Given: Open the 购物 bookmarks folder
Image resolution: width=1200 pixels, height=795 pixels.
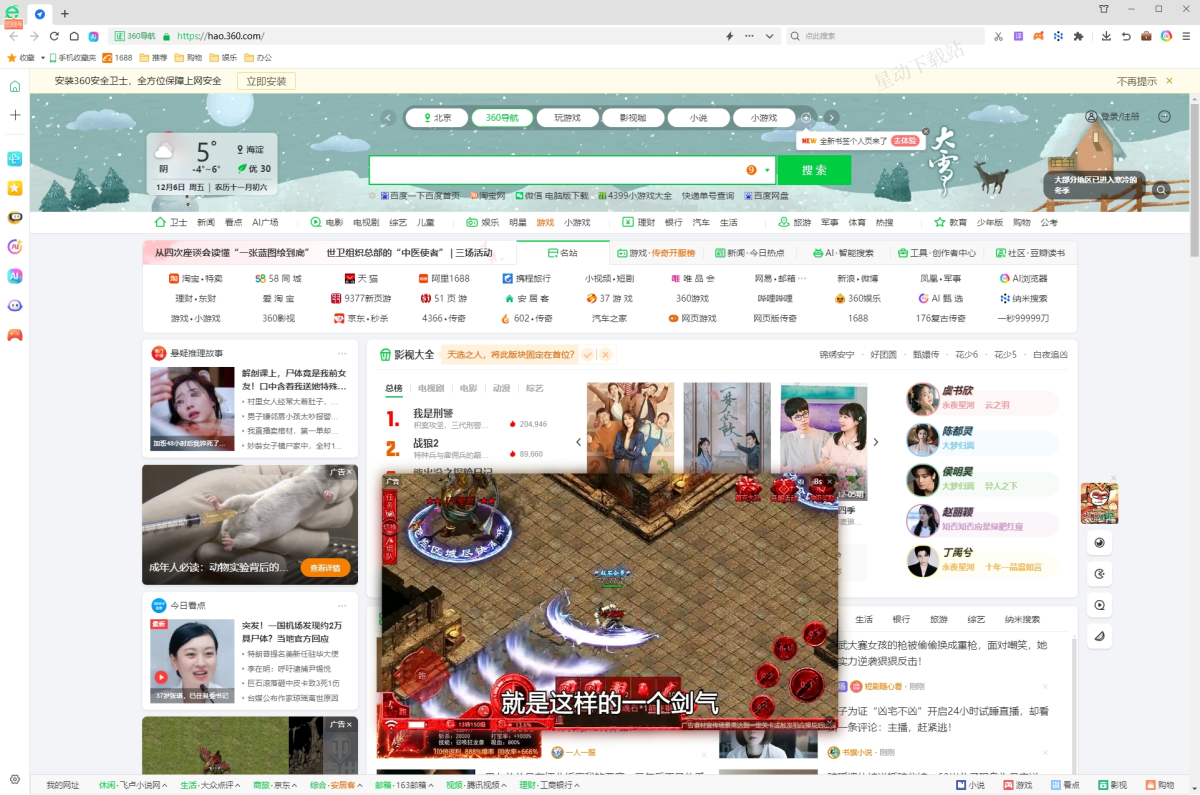Looking at the screenshot, I should [x=188, y=58].
